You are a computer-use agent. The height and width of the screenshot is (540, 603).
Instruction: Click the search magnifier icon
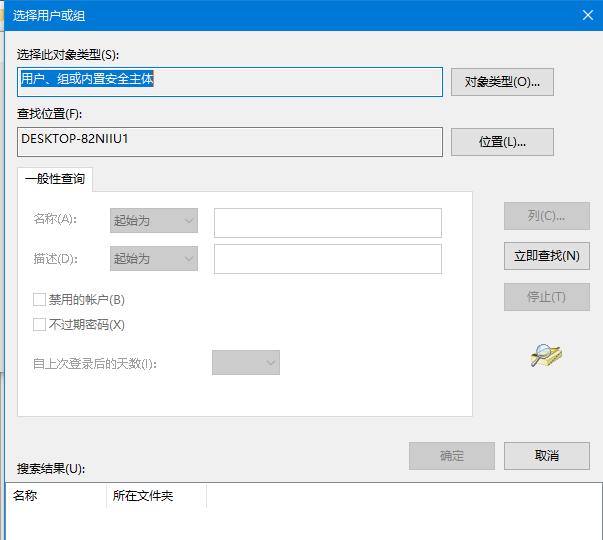click(546, 355)
